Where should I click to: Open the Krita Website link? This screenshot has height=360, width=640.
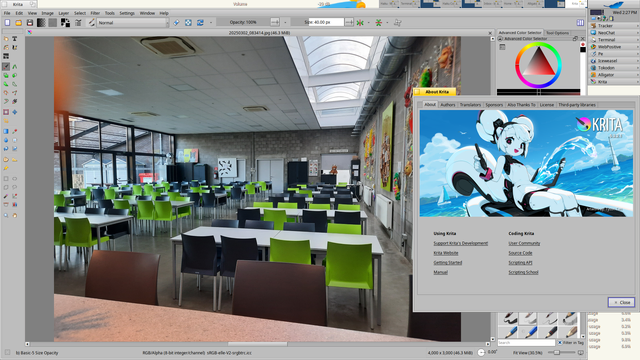click(446, 253)
